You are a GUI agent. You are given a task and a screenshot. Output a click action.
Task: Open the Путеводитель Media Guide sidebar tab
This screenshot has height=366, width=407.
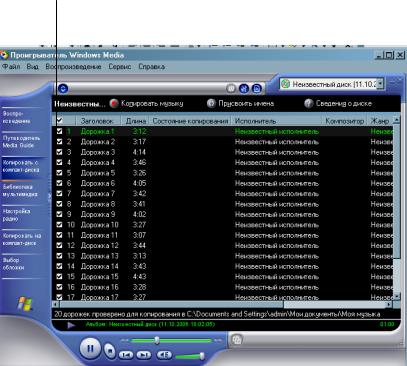coord(21,142)
